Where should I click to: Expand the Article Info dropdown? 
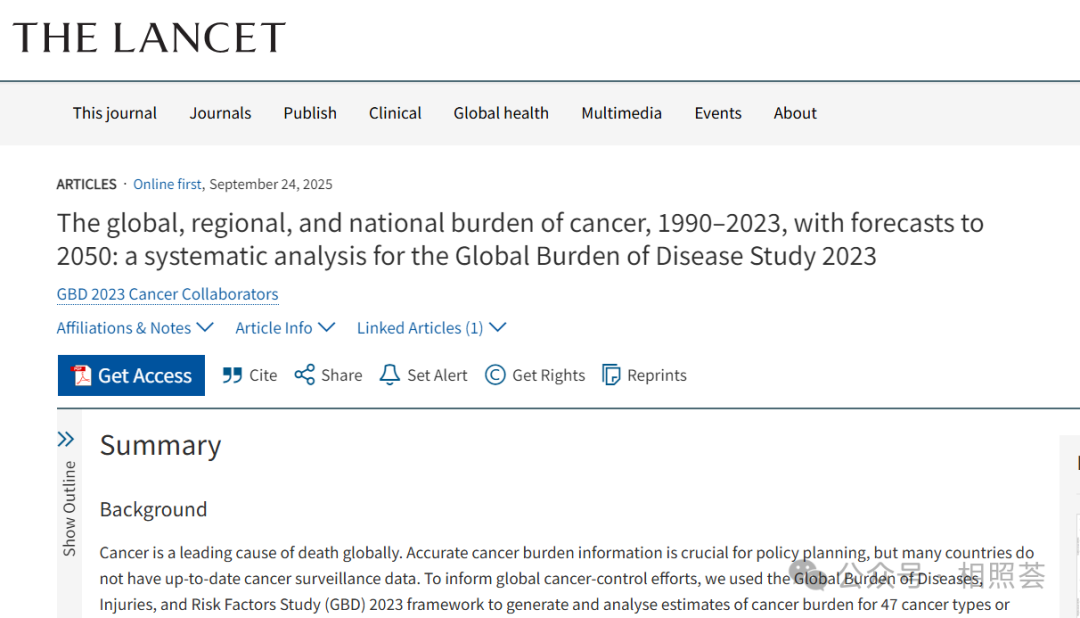(x=285, y=328)
